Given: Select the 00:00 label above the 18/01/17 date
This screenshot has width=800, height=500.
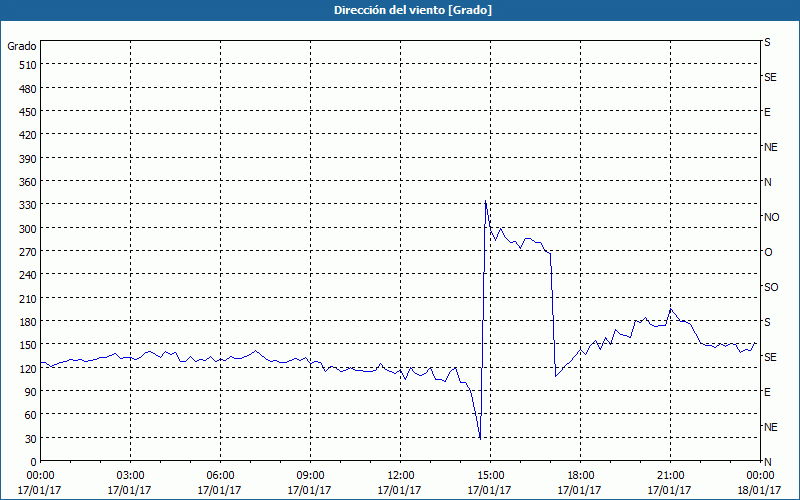Looking at the screenshot, I should coord(760,476).
